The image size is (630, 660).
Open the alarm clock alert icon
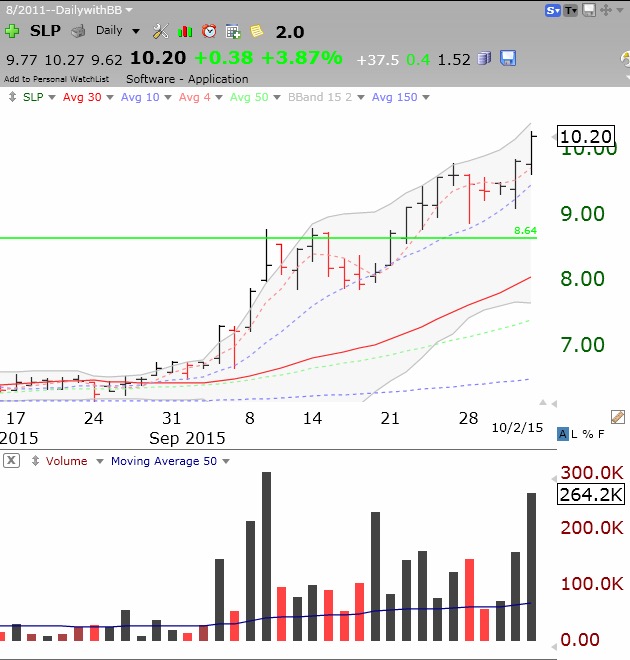tap(209, 31)
